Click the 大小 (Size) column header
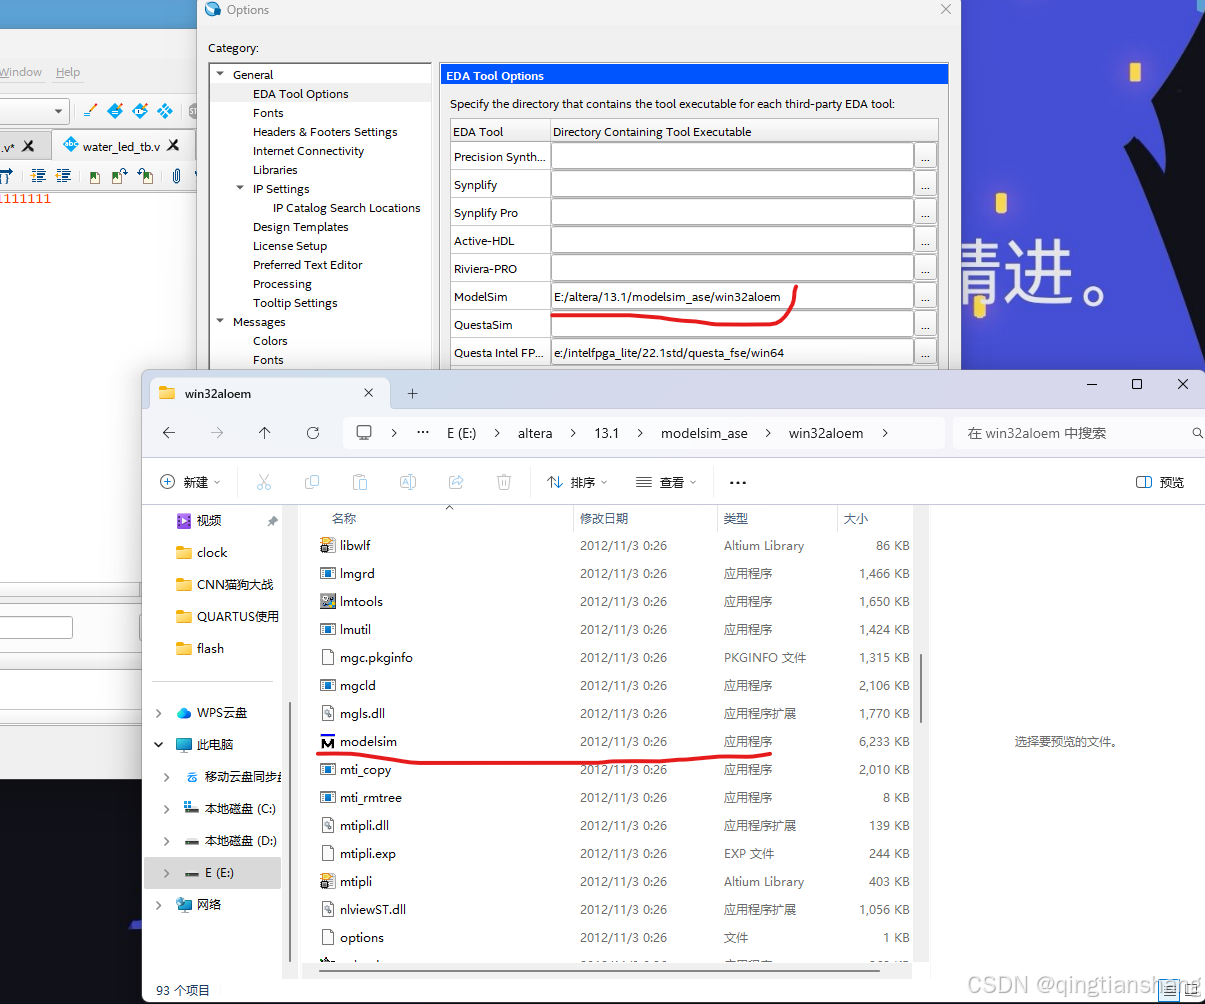The width and height of the screenshot is (1205, 1004). pyautogui.click(x=856, y=518)
